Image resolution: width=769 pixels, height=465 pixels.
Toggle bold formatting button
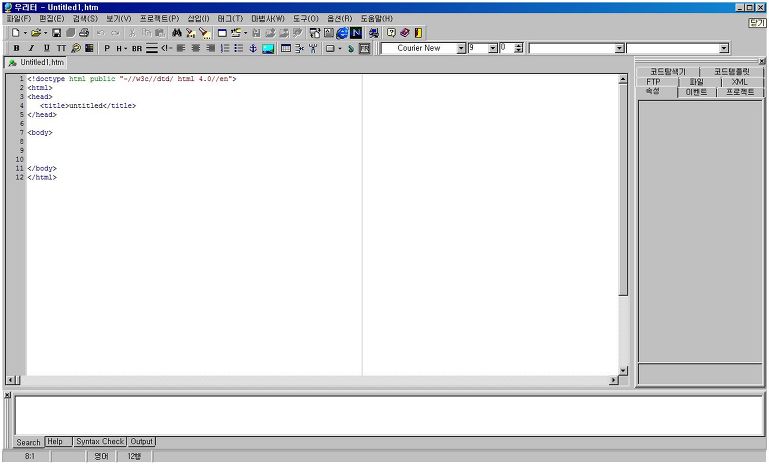(16, 48)
